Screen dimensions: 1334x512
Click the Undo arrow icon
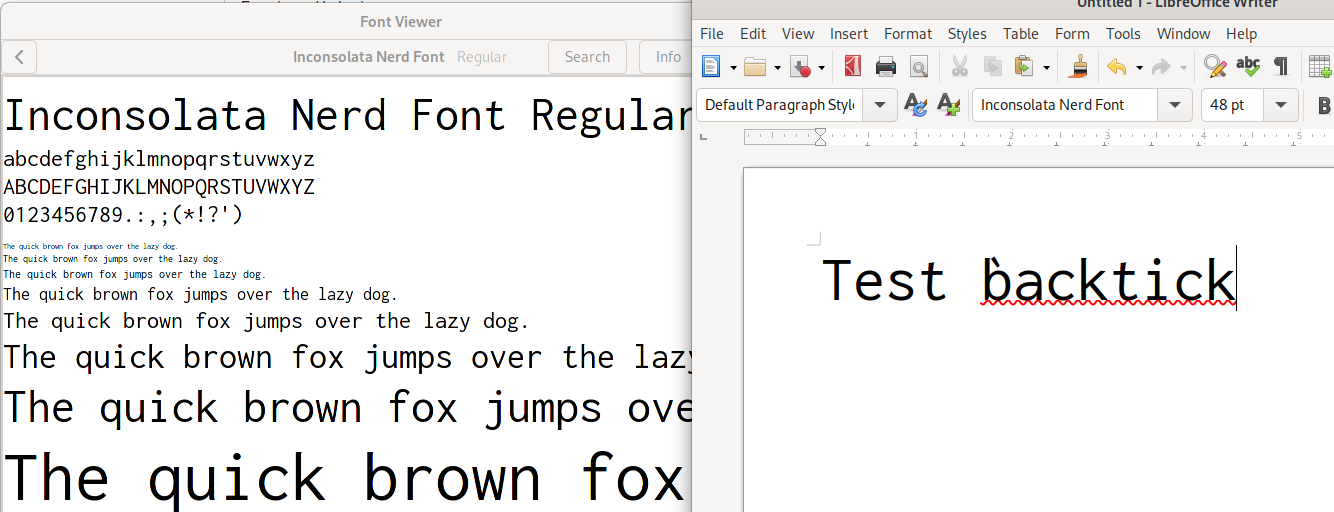1117,67
